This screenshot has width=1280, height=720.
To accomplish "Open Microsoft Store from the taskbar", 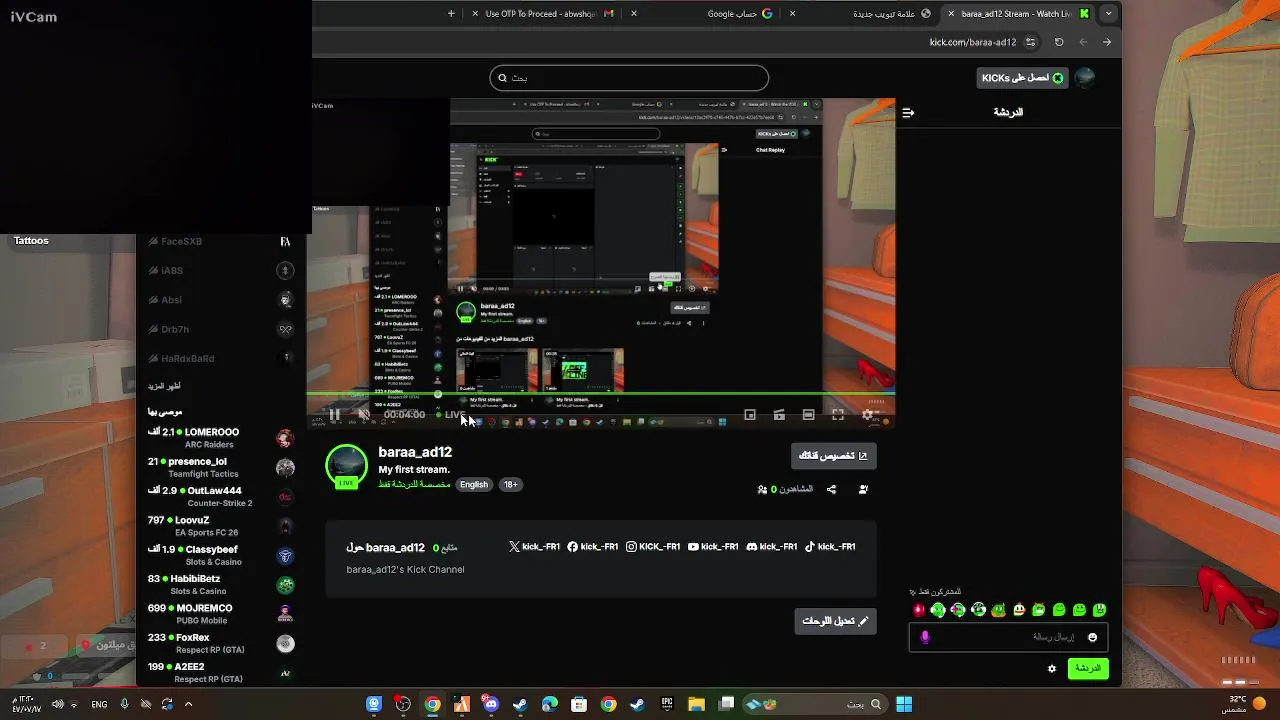I will click(579, 704).
